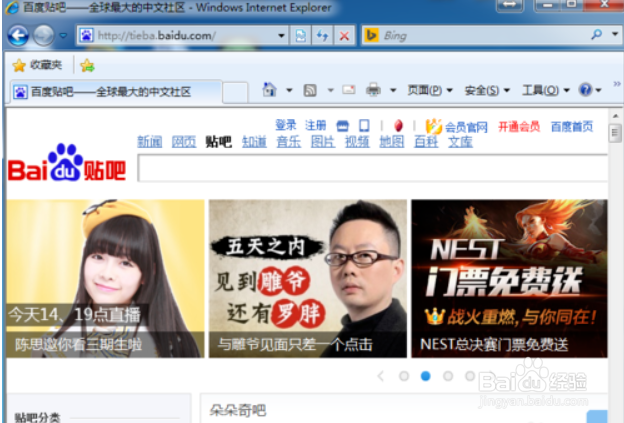Click the Help question mark icon
The height and width of the screenshot is (423, 624).
click(x=585, y=90)
